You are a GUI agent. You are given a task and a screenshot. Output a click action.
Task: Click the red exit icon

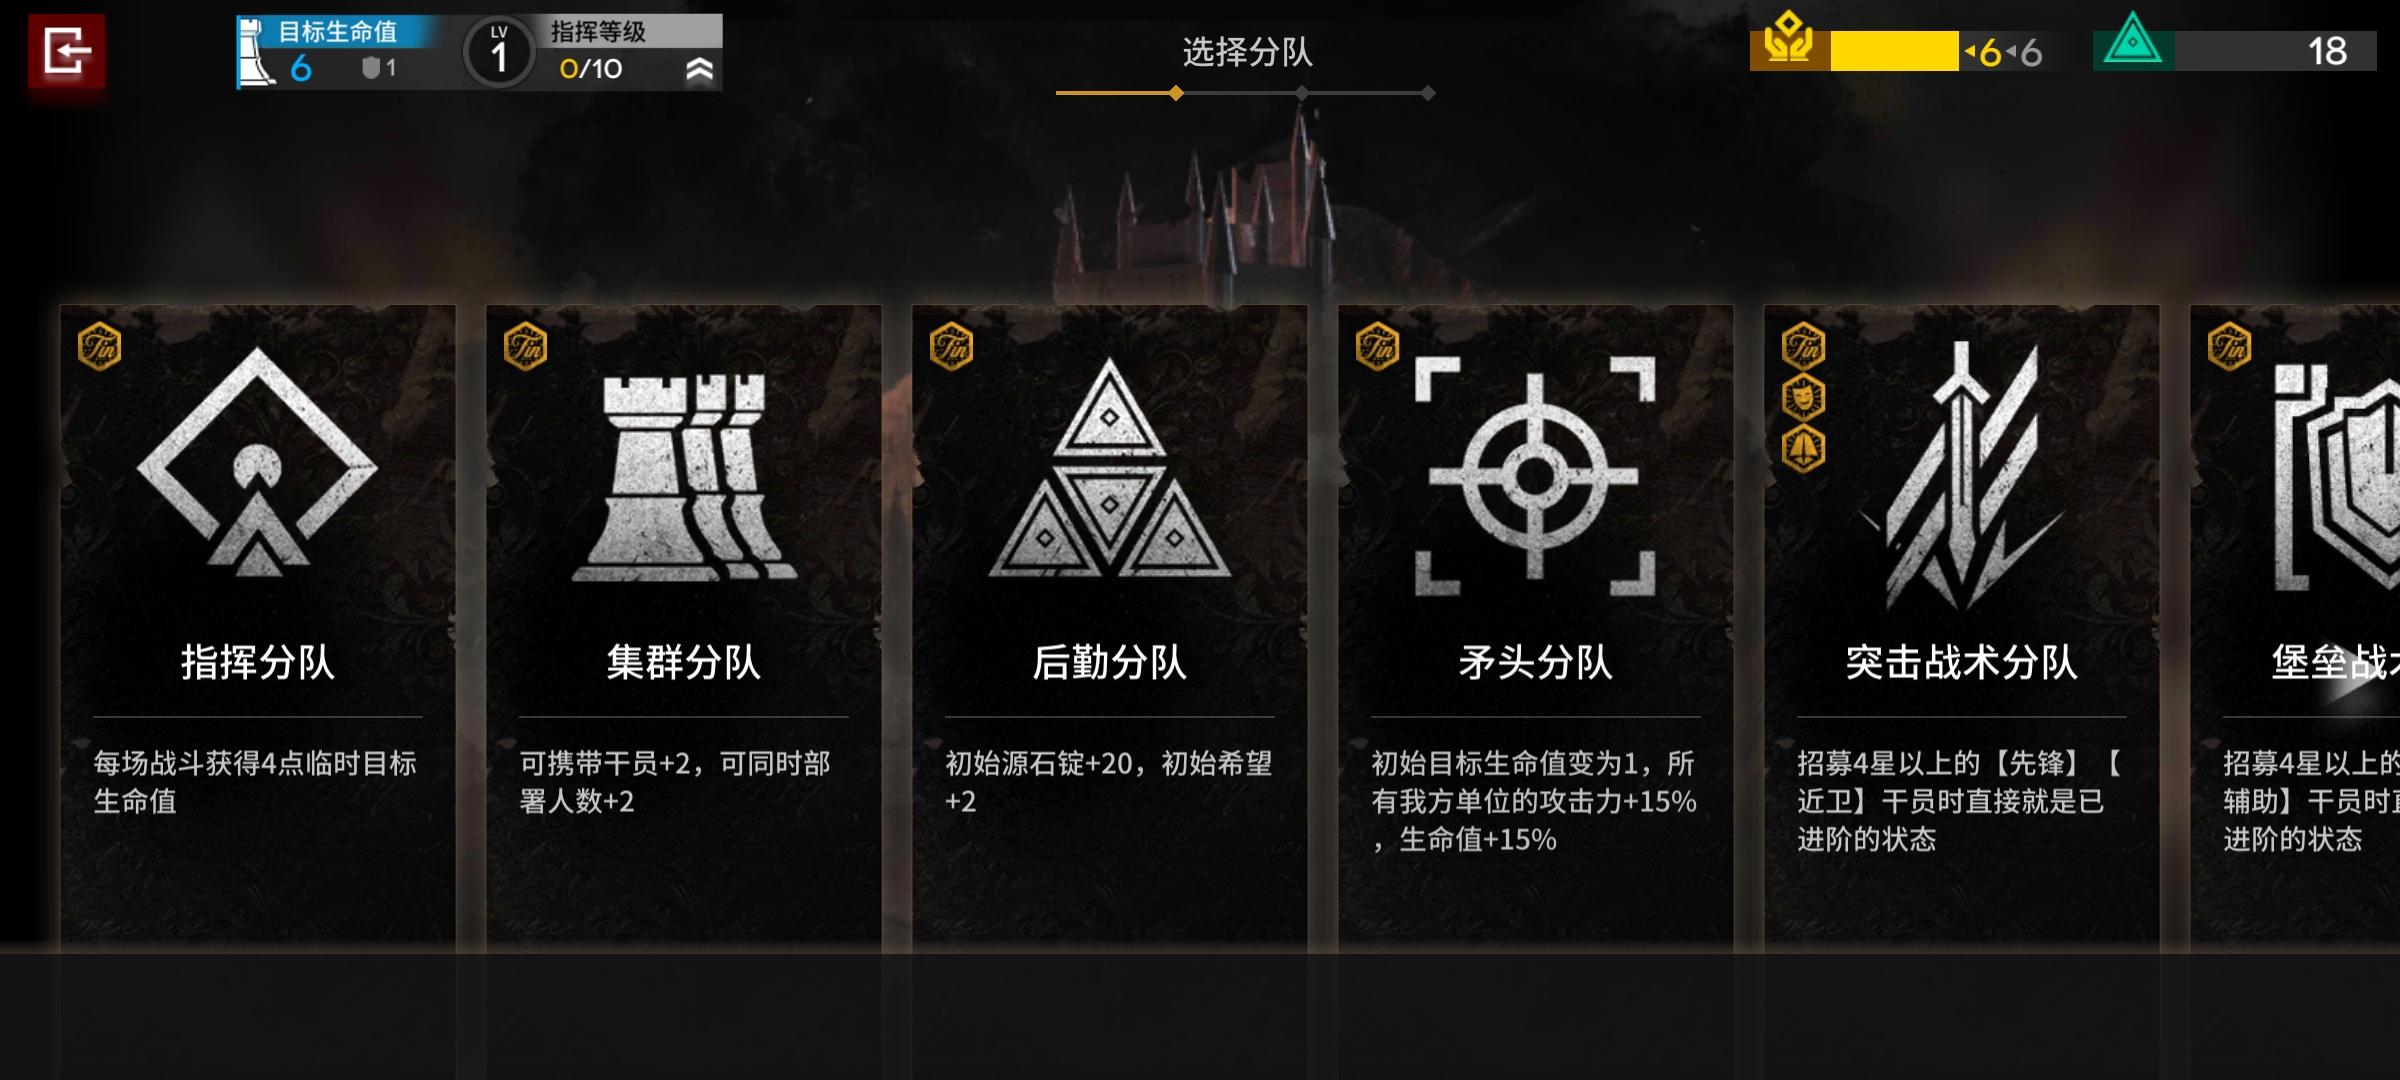click(x=66, y=51)
